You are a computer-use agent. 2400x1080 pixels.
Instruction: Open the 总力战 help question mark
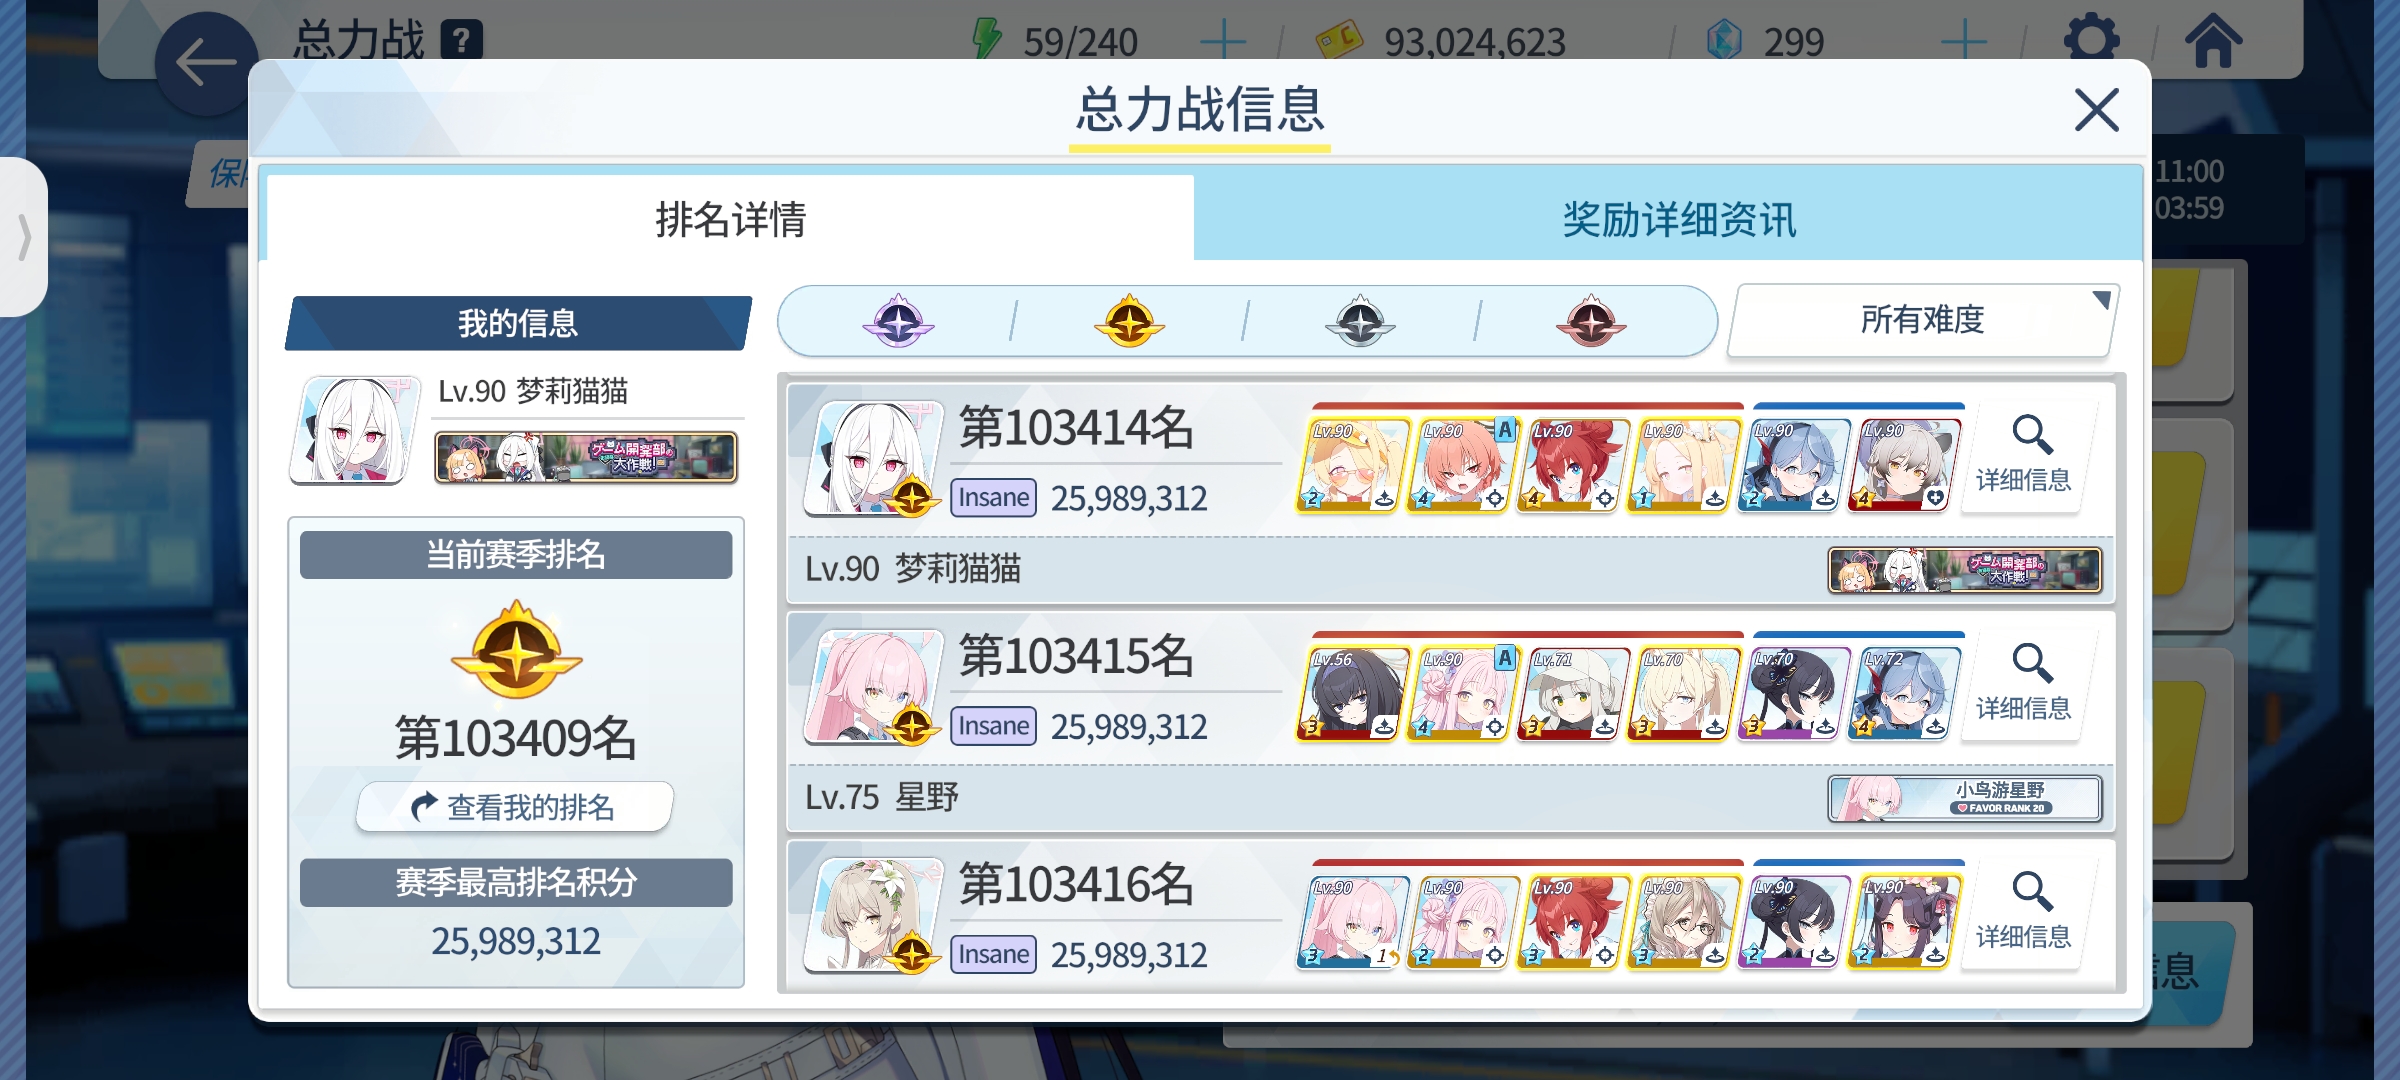pyautogui.click(x=462, y=41)
